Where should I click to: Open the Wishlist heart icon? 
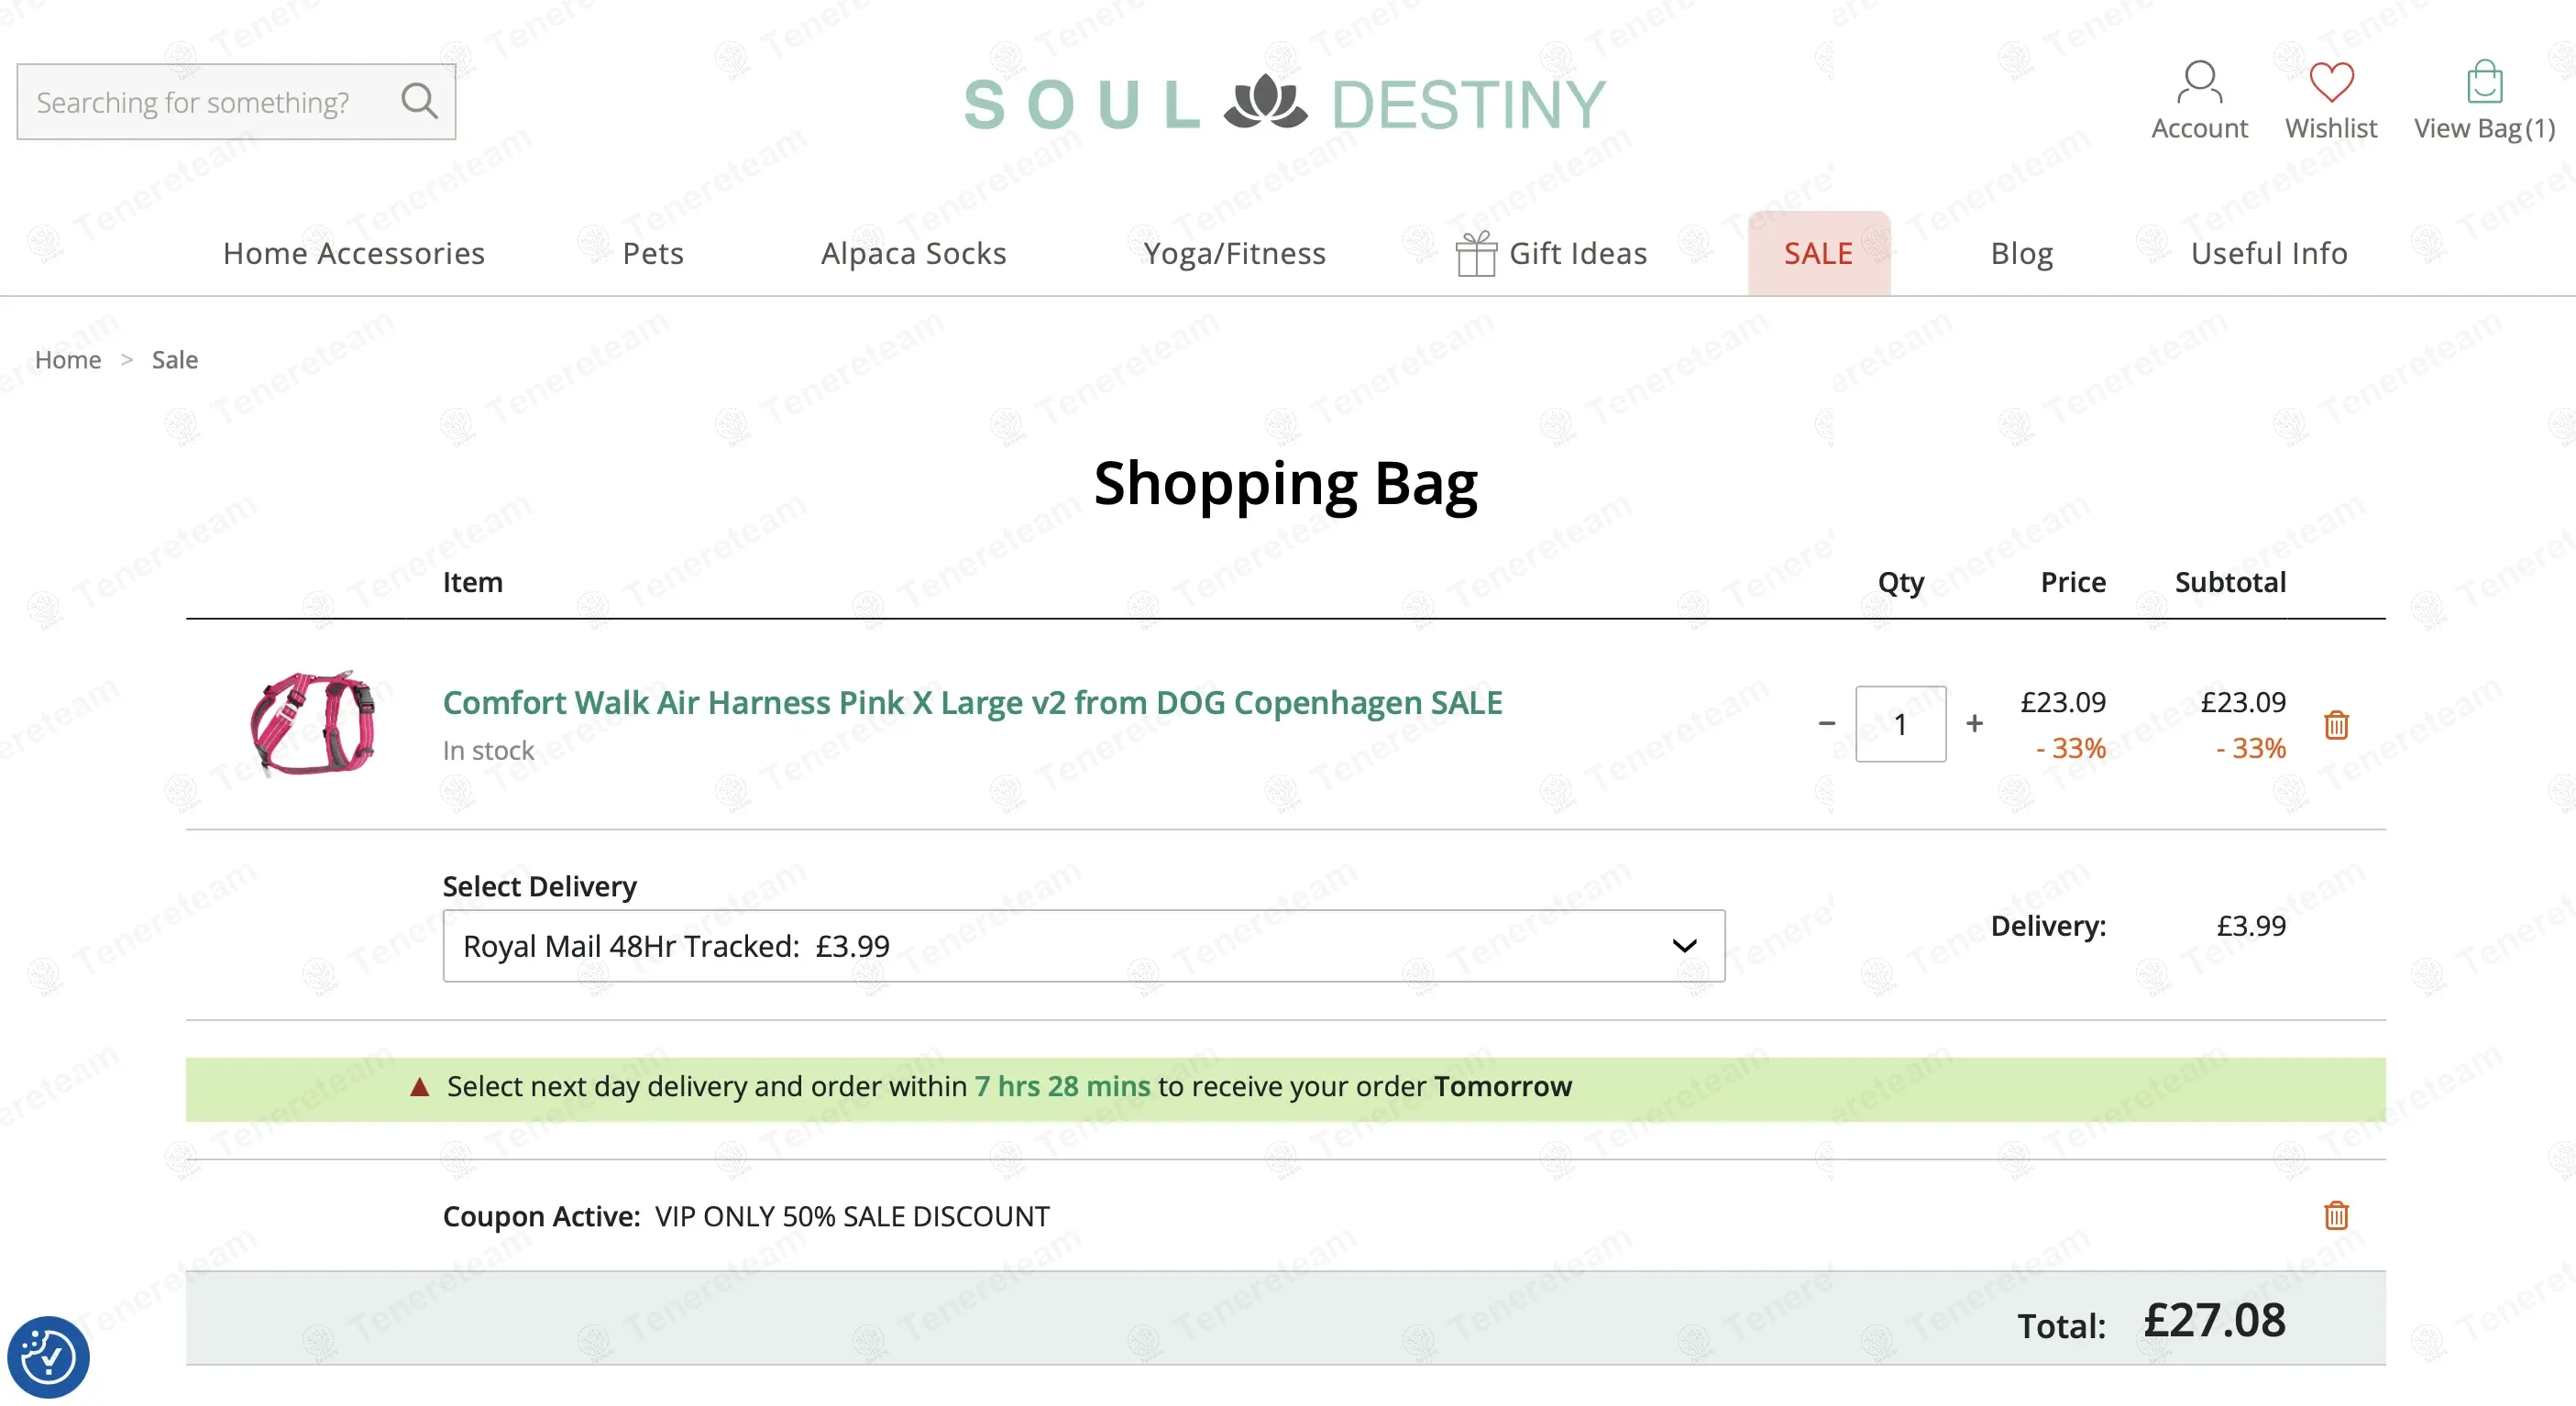2331,82
